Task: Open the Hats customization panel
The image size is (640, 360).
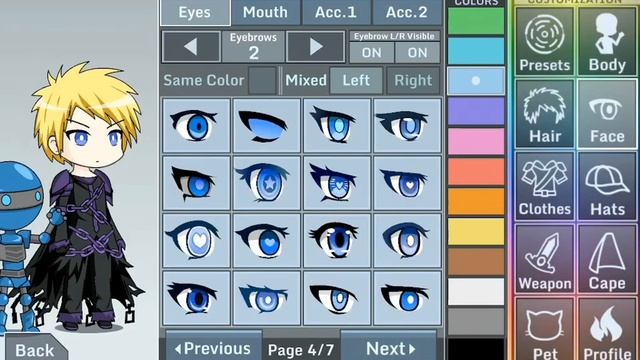Action: (x=607, y=186)
